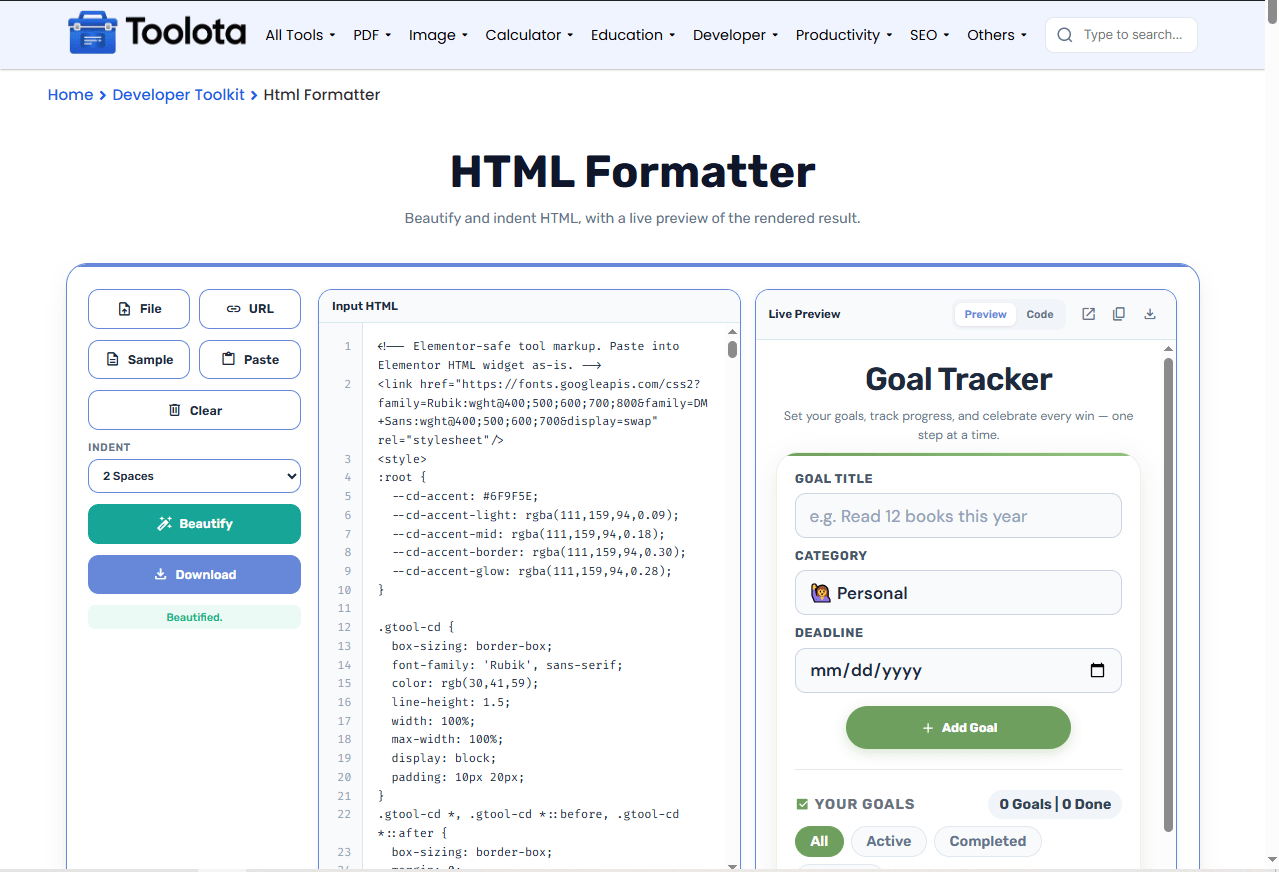Click code line 'line-height: 1.5;'

[x=450, y=702]
